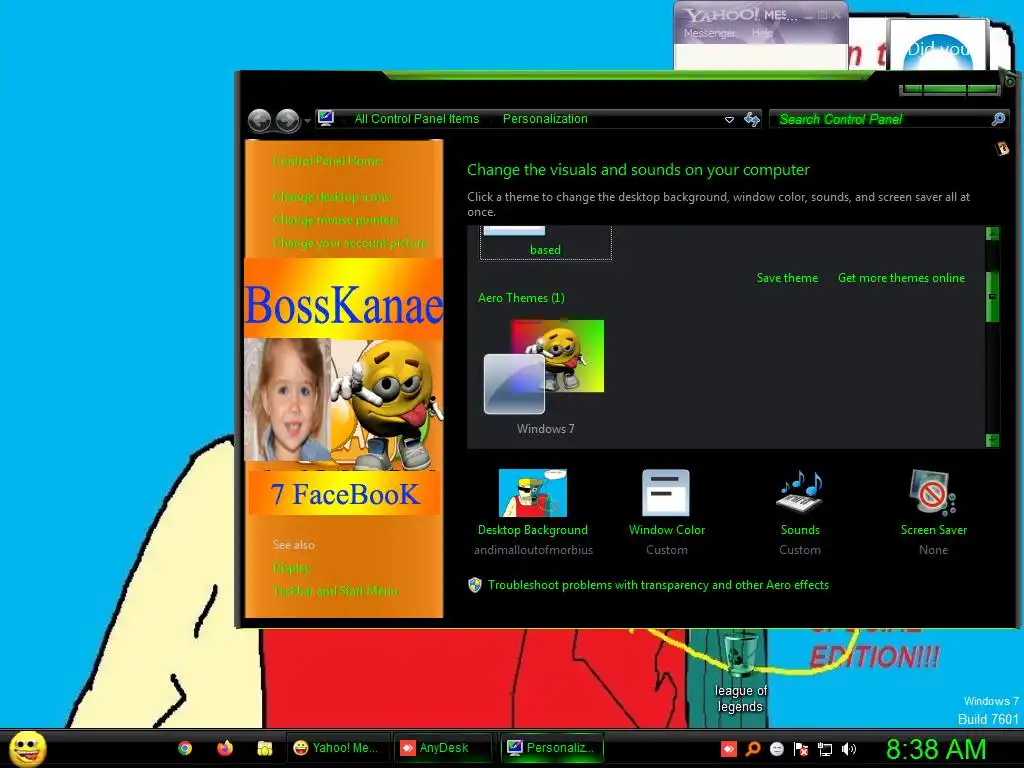Open Desktop Background settings icon
This screenshot has width=1024, height=768.
point(533,493)
